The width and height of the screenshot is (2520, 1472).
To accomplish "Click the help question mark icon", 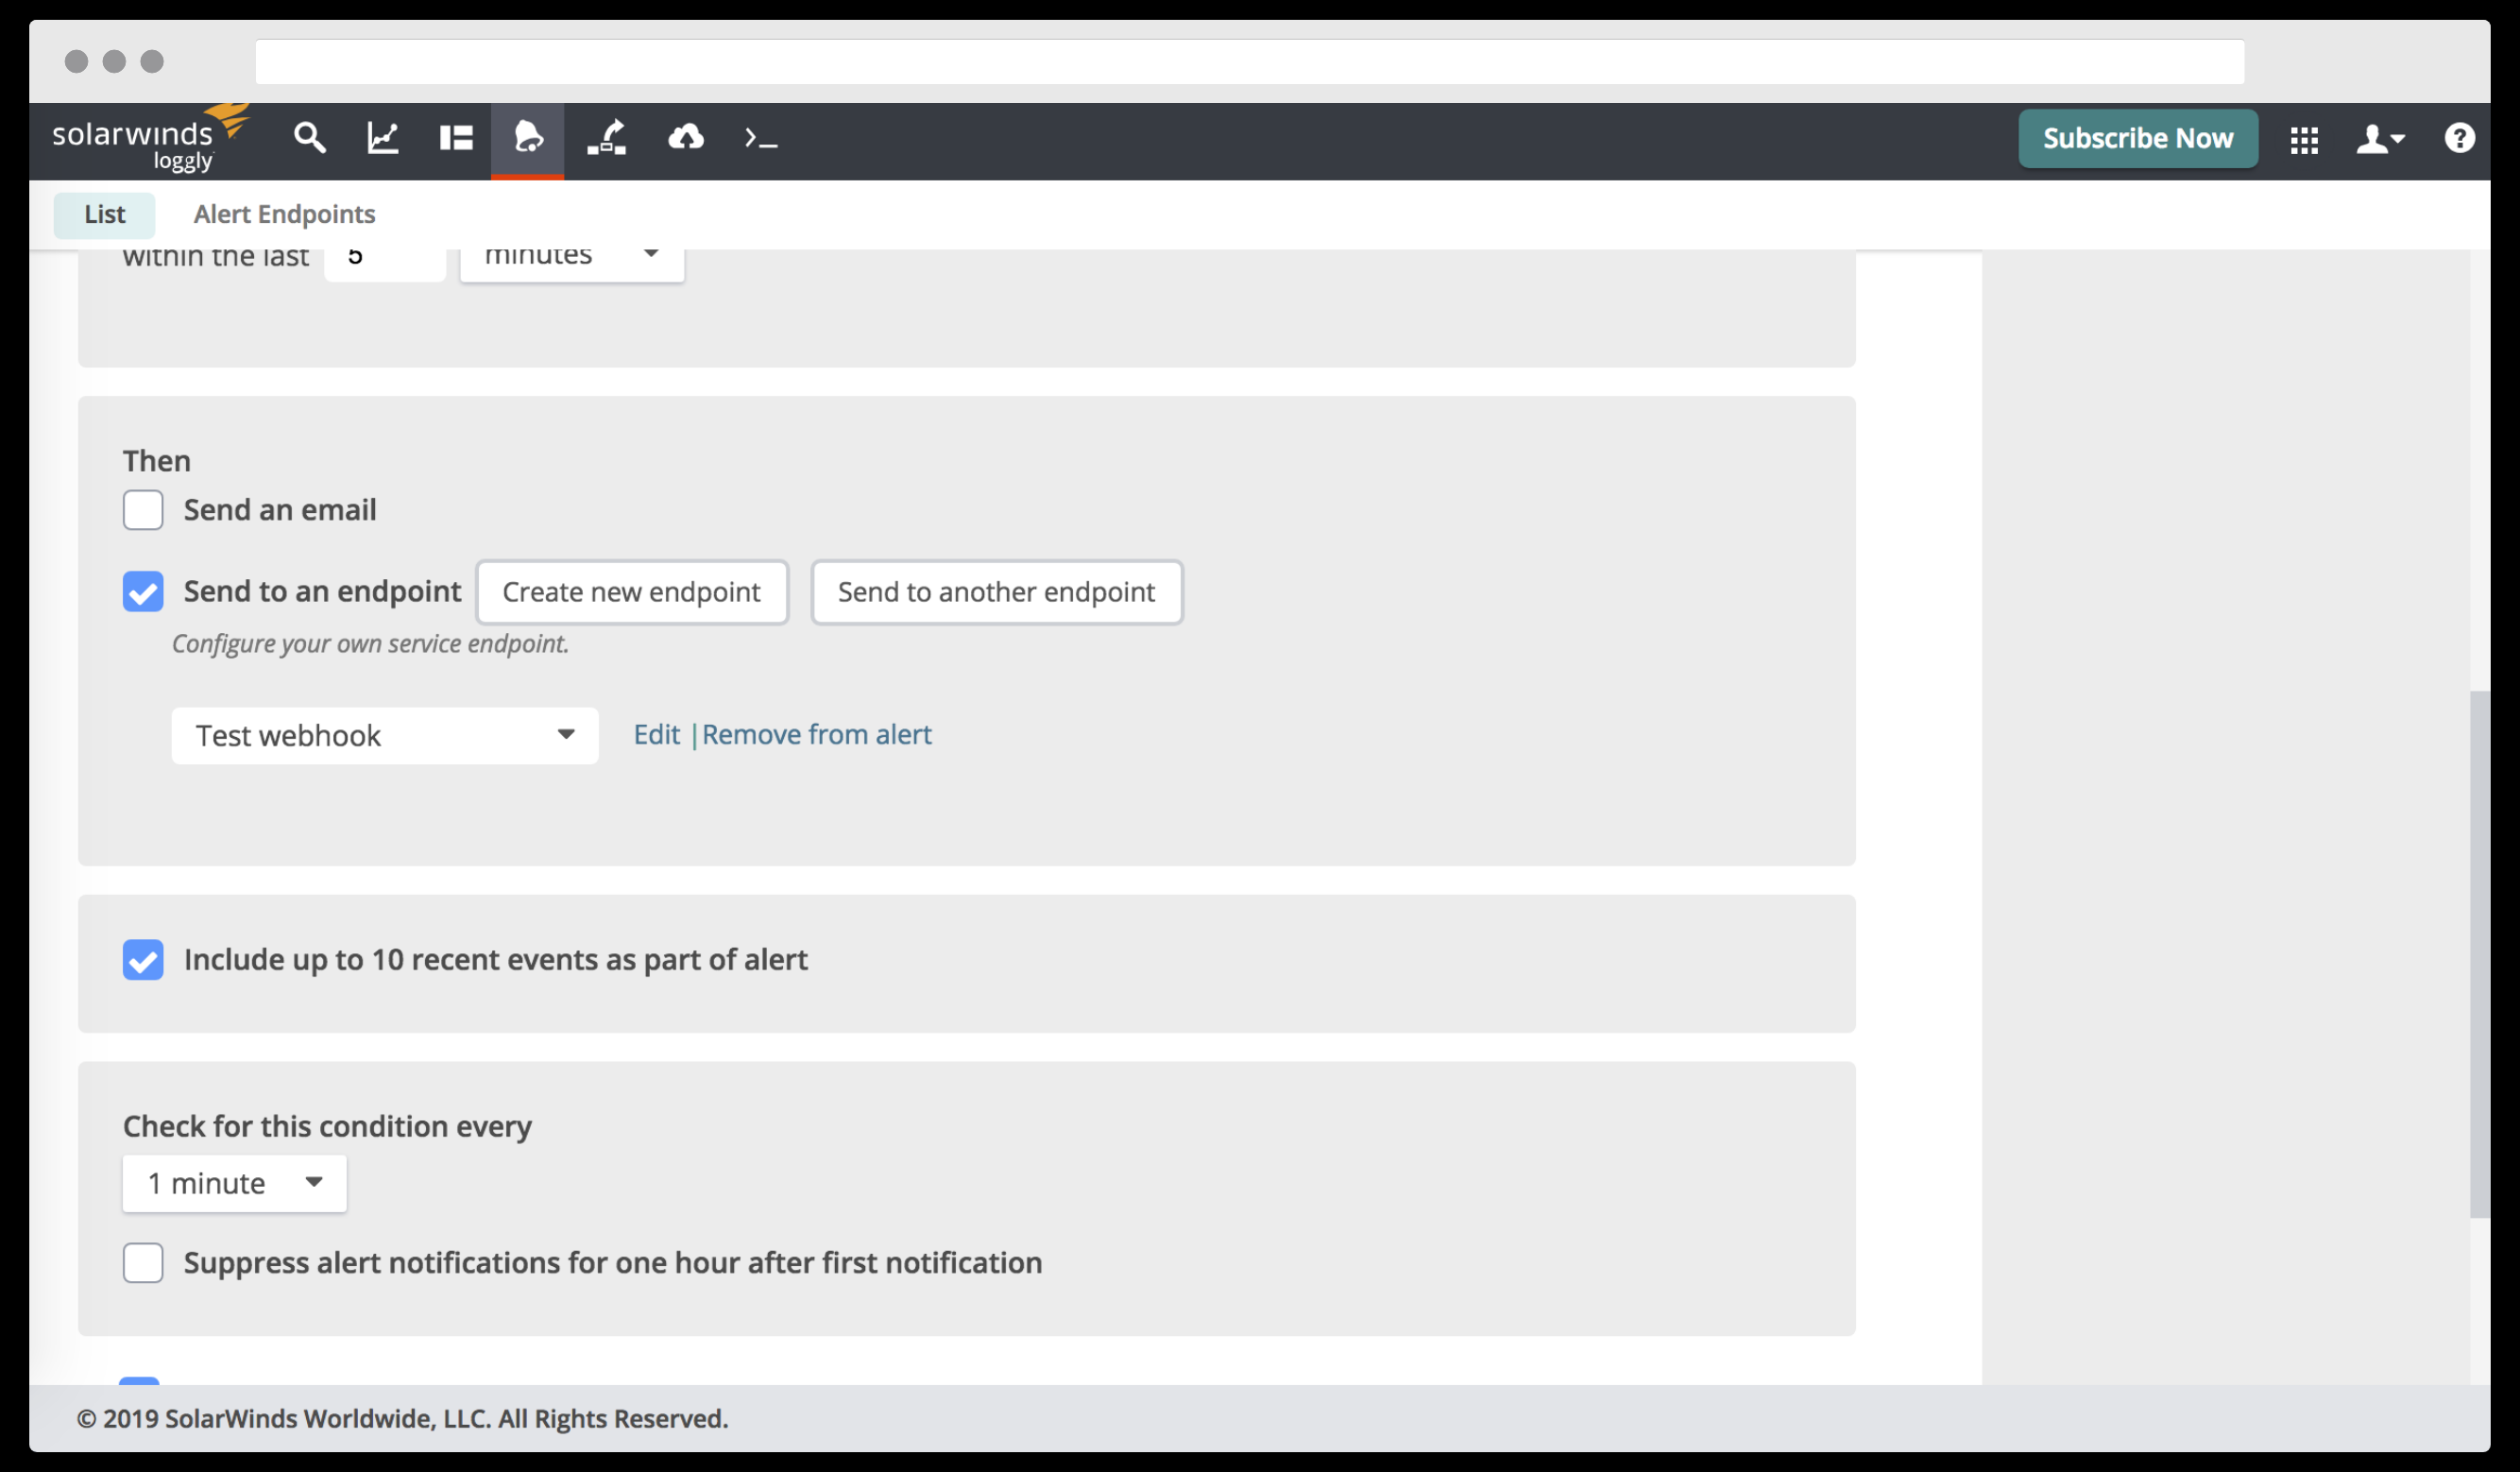I will pos(2459,138).
